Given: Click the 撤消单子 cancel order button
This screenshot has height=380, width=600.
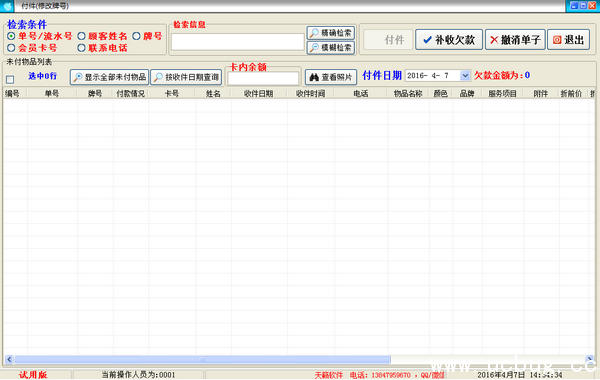Looking at the screenshot, I should click(515, 39).
